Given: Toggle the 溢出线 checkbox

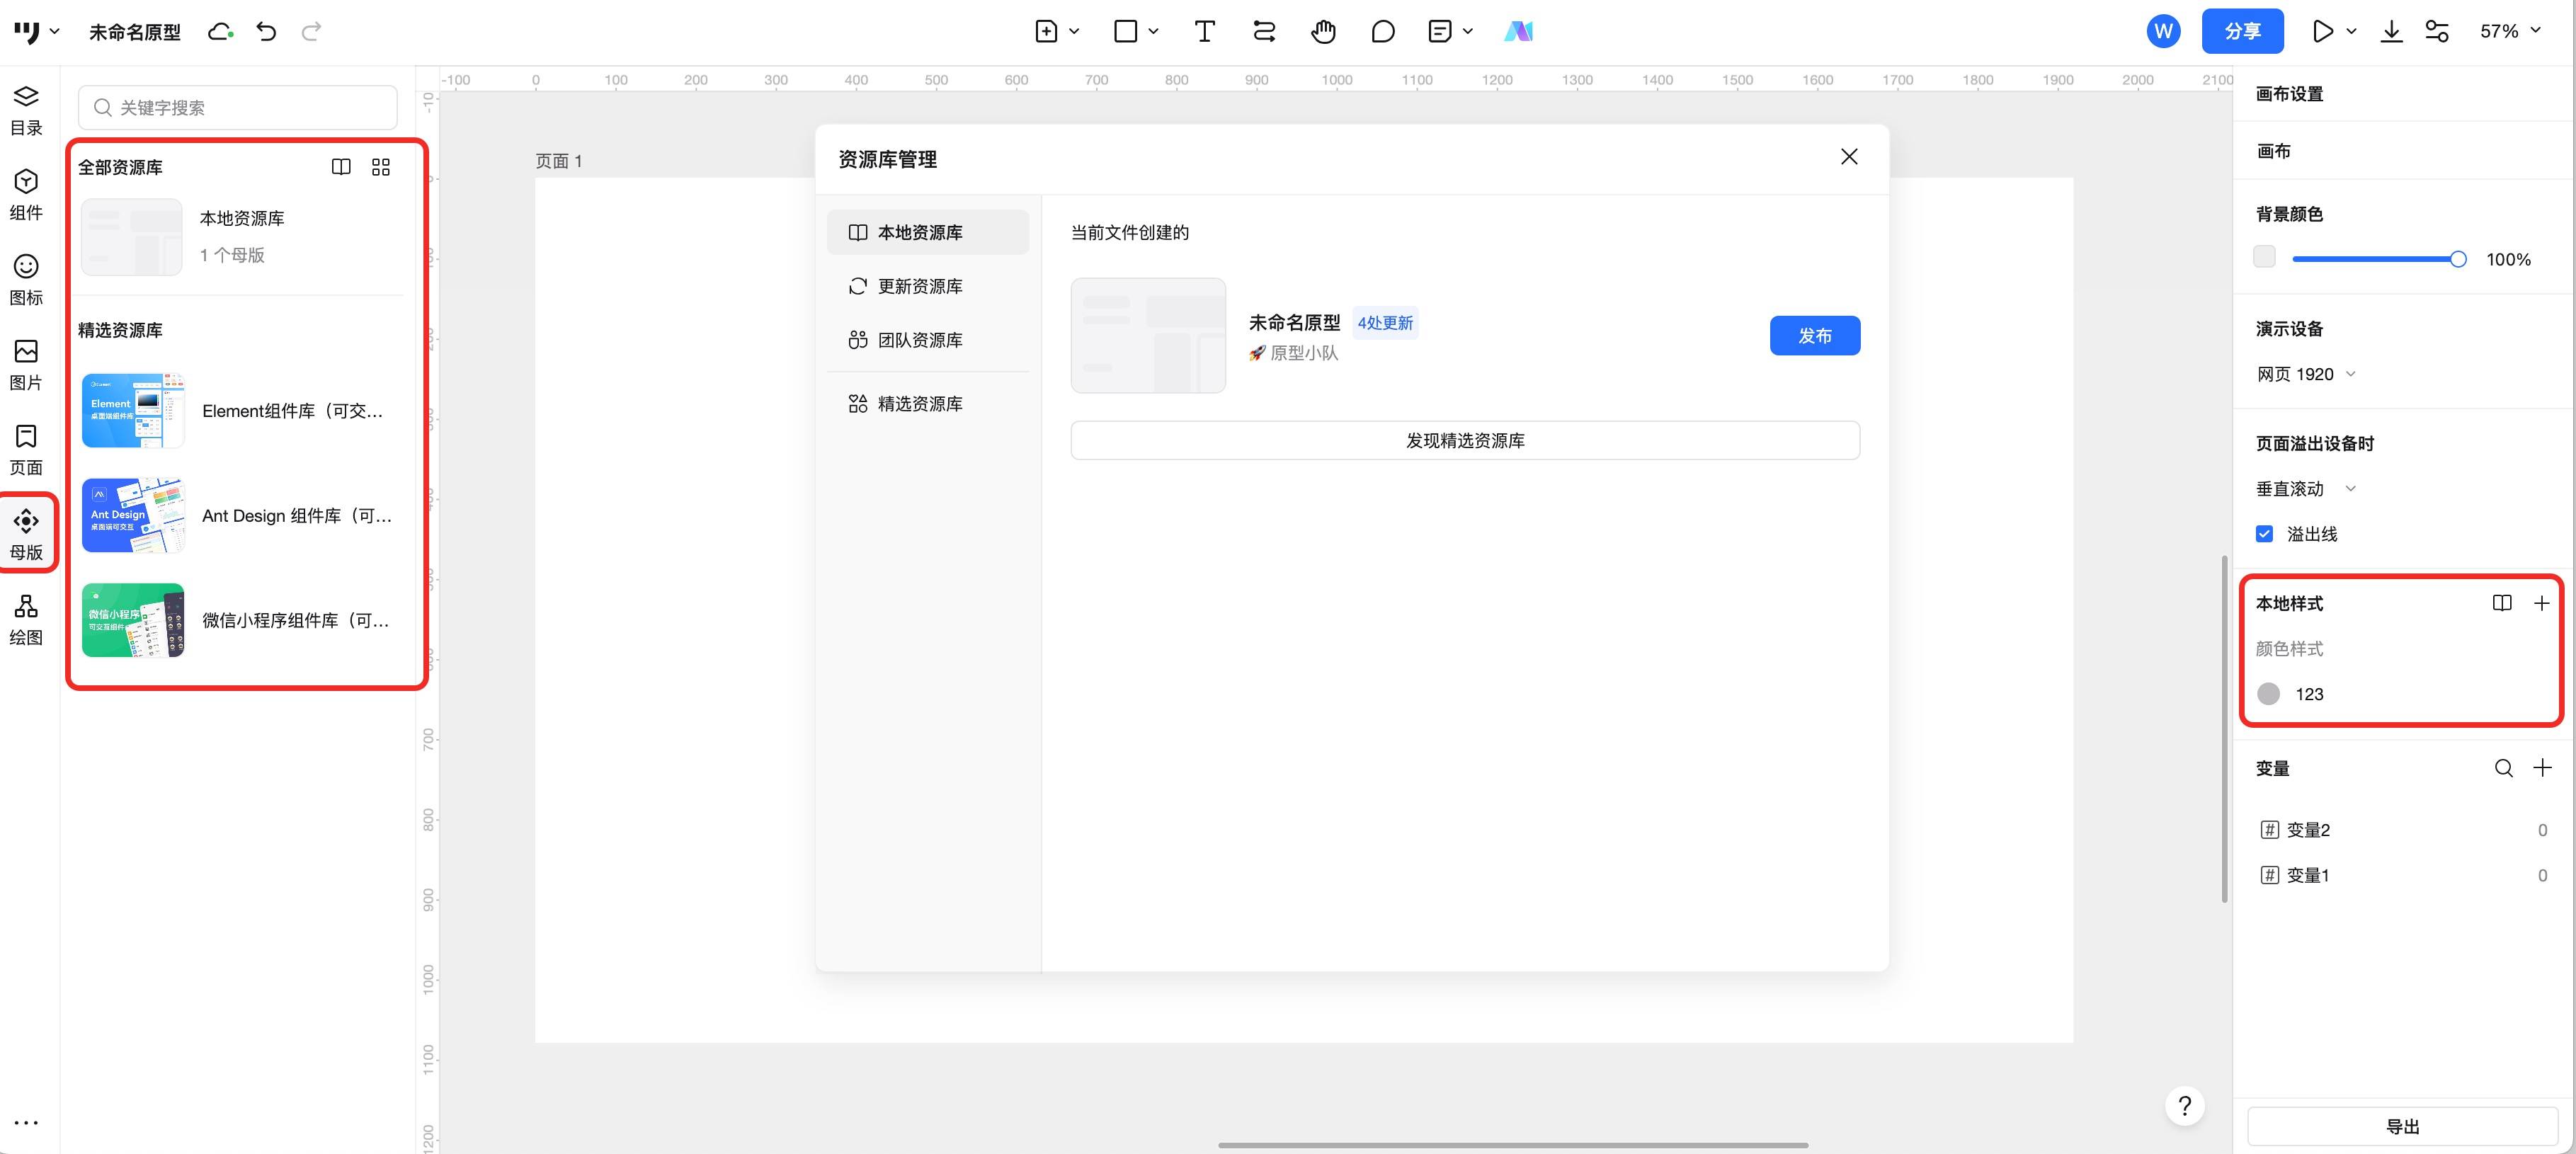Looking at the screenshot, I should click(2264, 534).
